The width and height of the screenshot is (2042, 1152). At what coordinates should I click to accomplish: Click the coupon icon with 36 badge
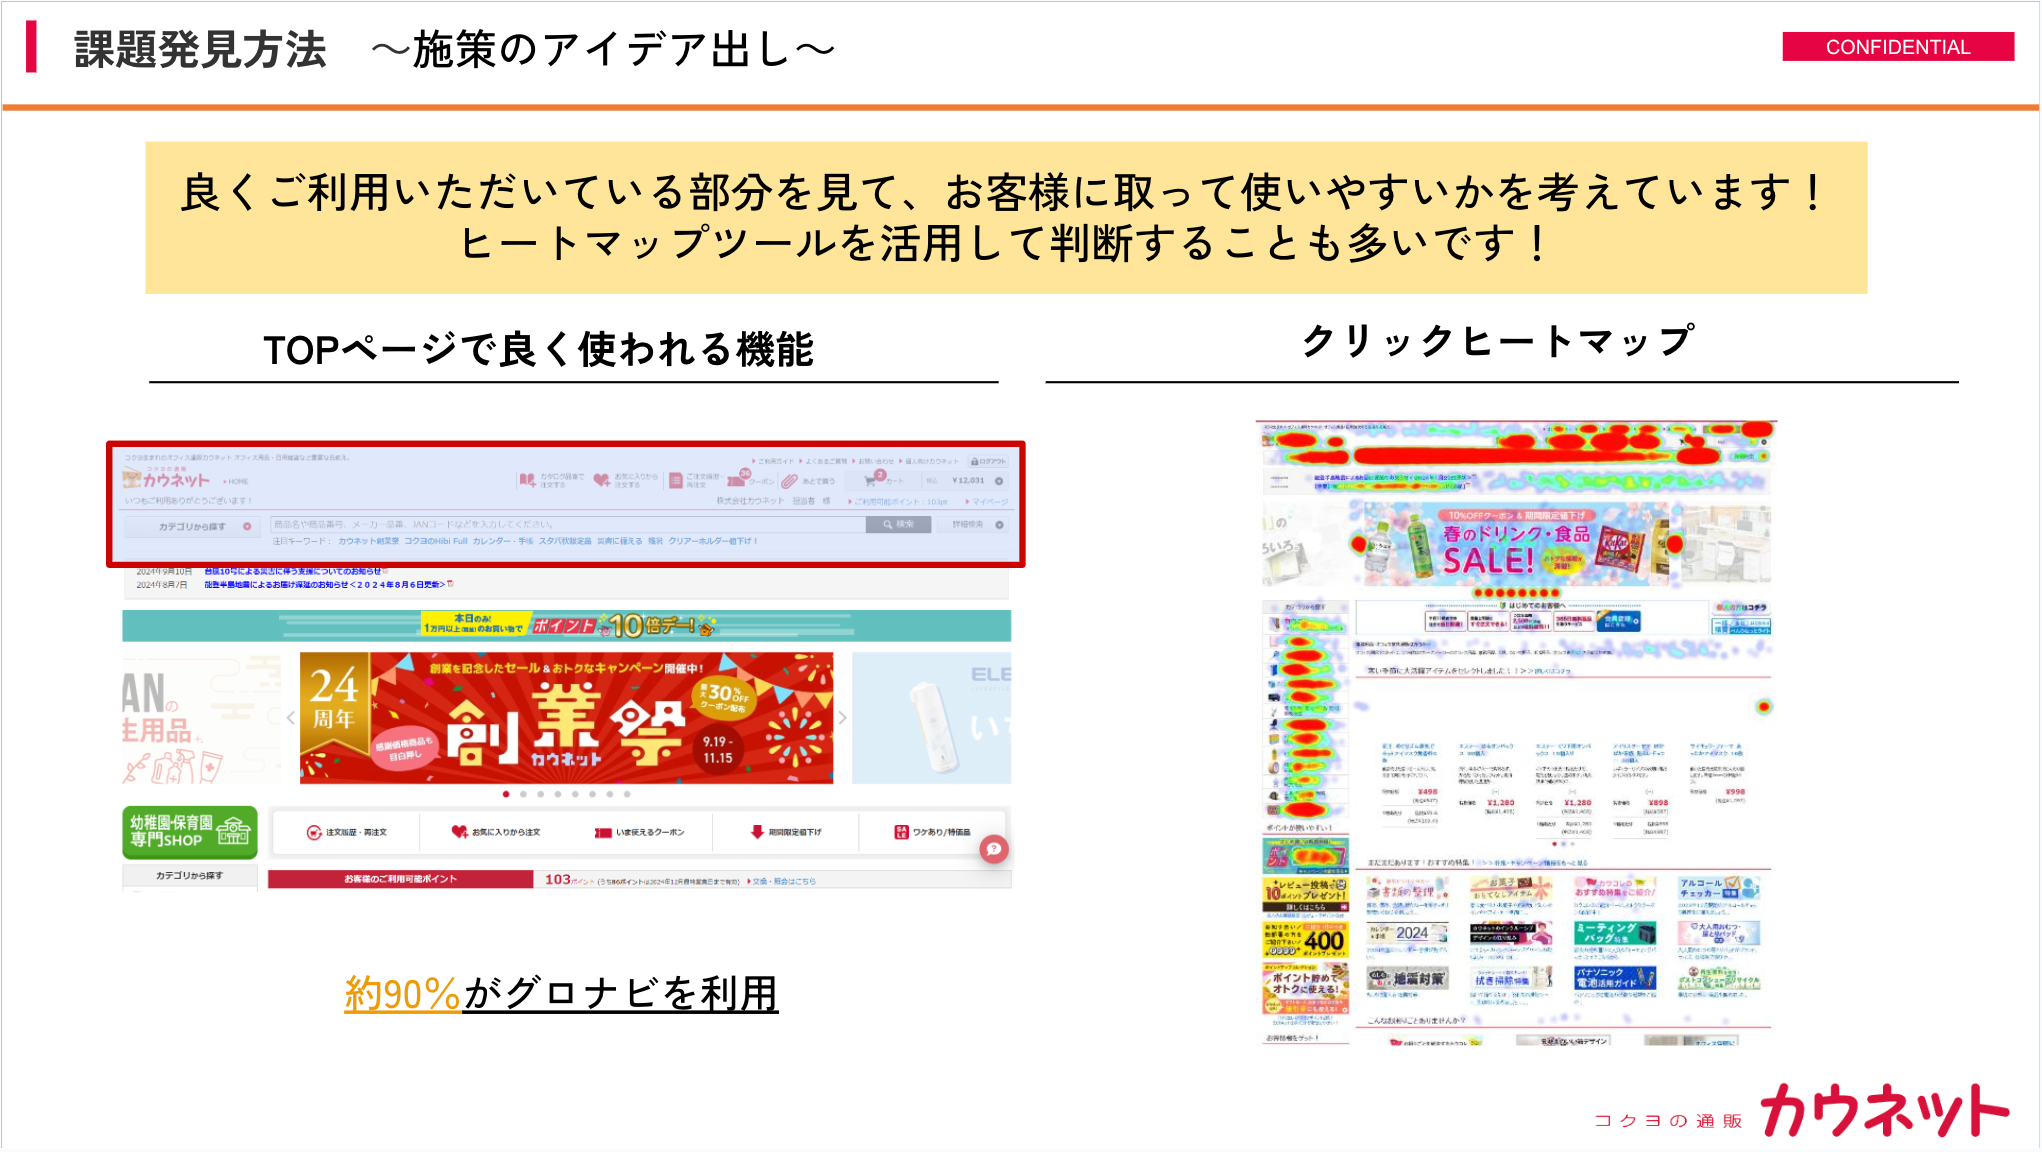click(x=737, y=480)
